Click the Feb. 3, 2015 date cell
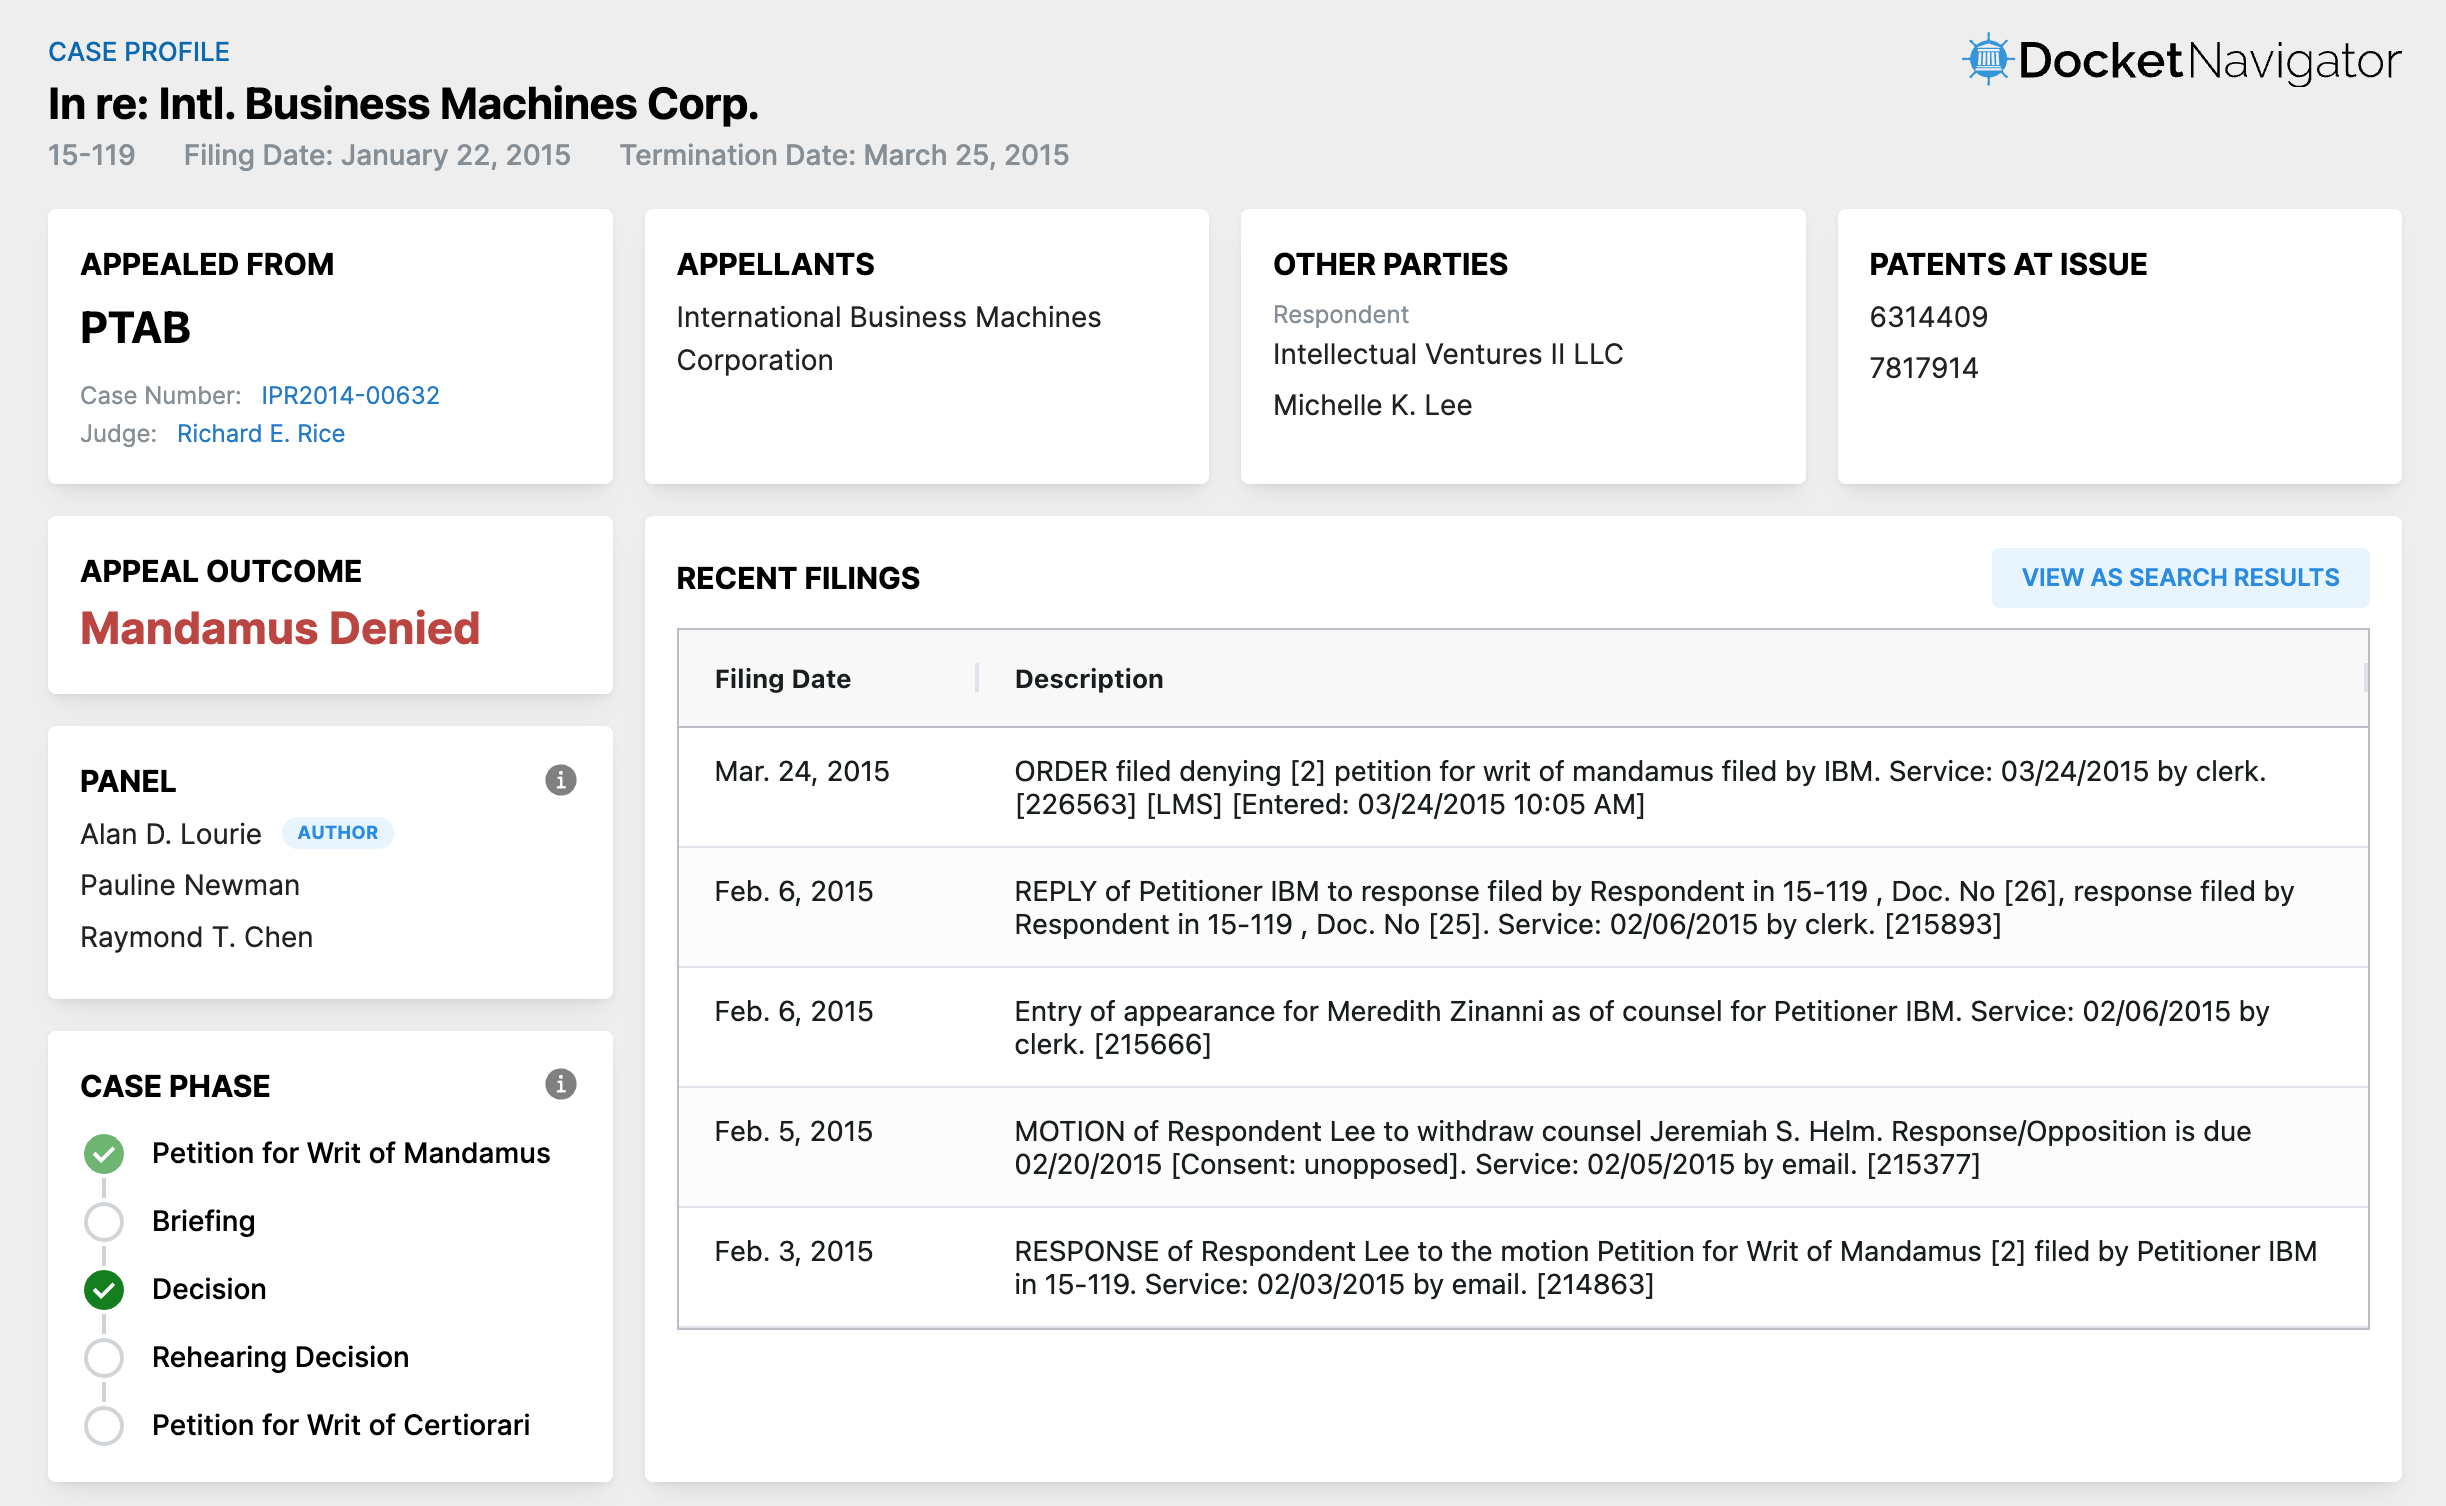The width and height of the screenshot is (2446, 1506). point(794,1251)
